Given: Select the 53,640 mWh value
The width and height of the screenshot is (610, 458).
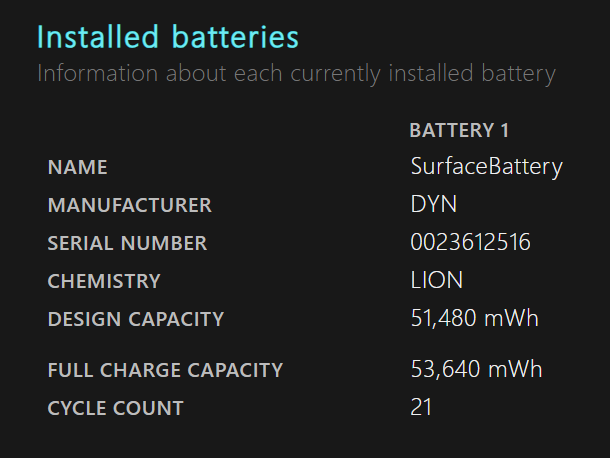Looking at the screenshot, I should [476, 369].
